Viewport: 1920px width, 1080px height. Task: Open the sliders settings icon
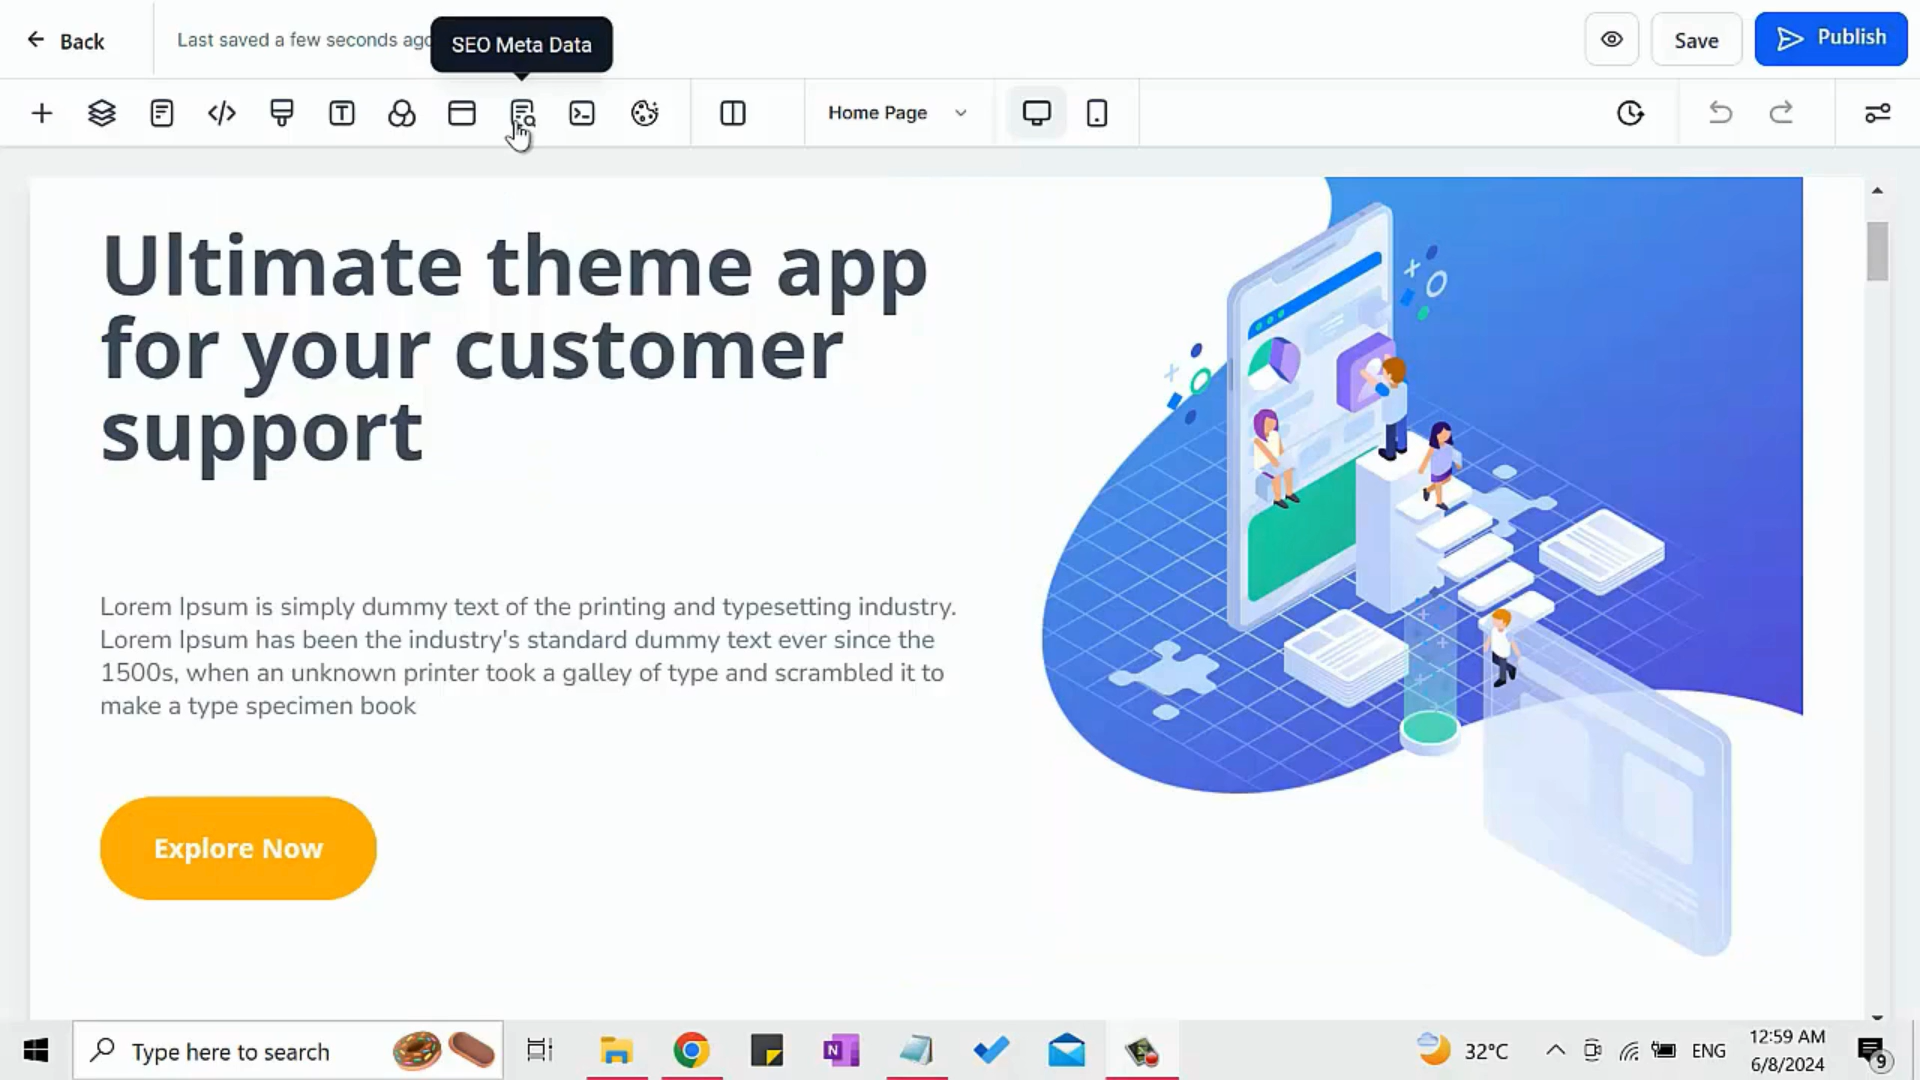1878,113
